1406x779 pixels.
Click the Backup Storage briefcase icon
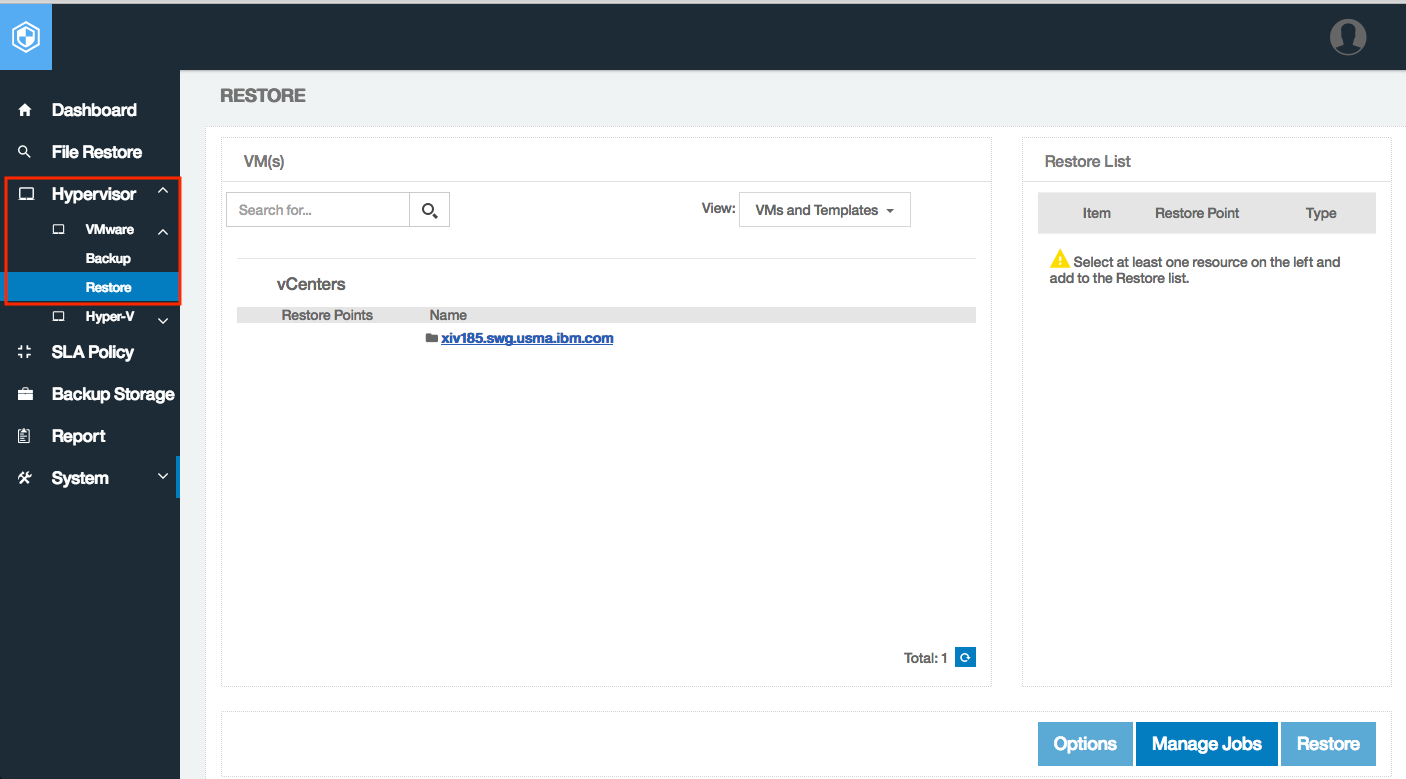[x=25, y=394]
